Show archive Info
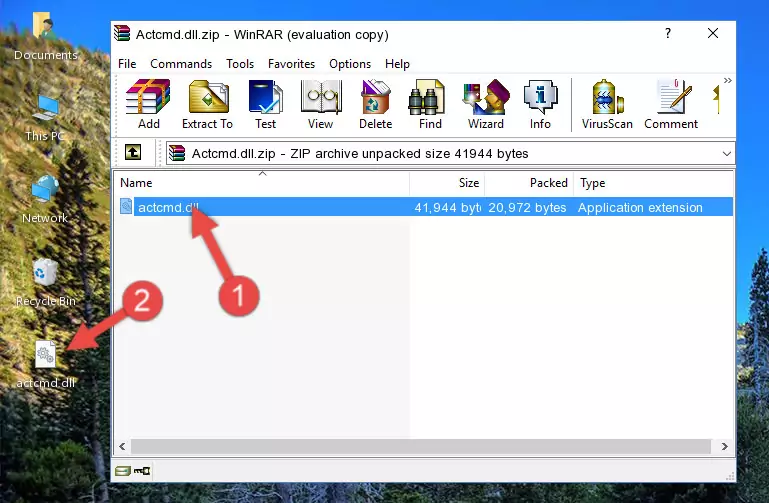Screen dimensions: 769x503 pos(540,104)
